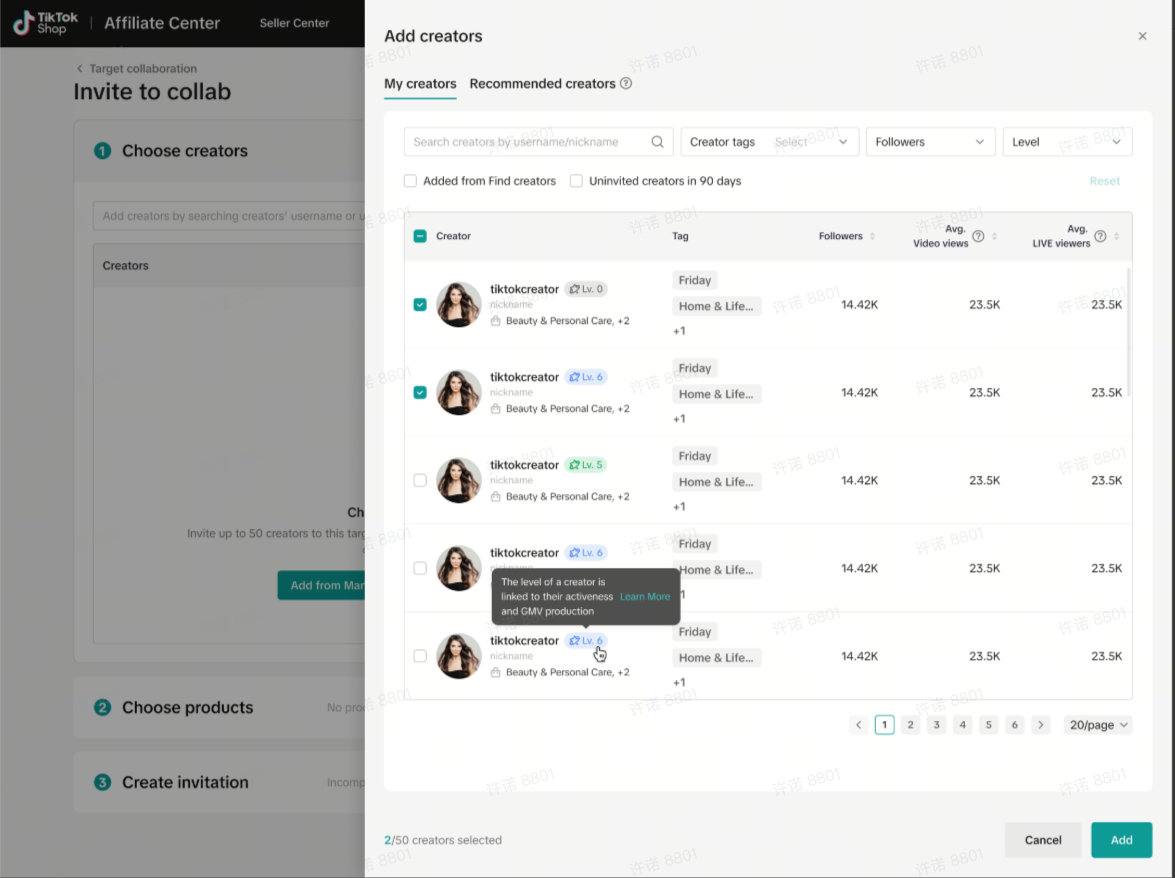Enable Added from Find creators checkbox
Viewport: 1175px width, 878px height.
[410, 181]
